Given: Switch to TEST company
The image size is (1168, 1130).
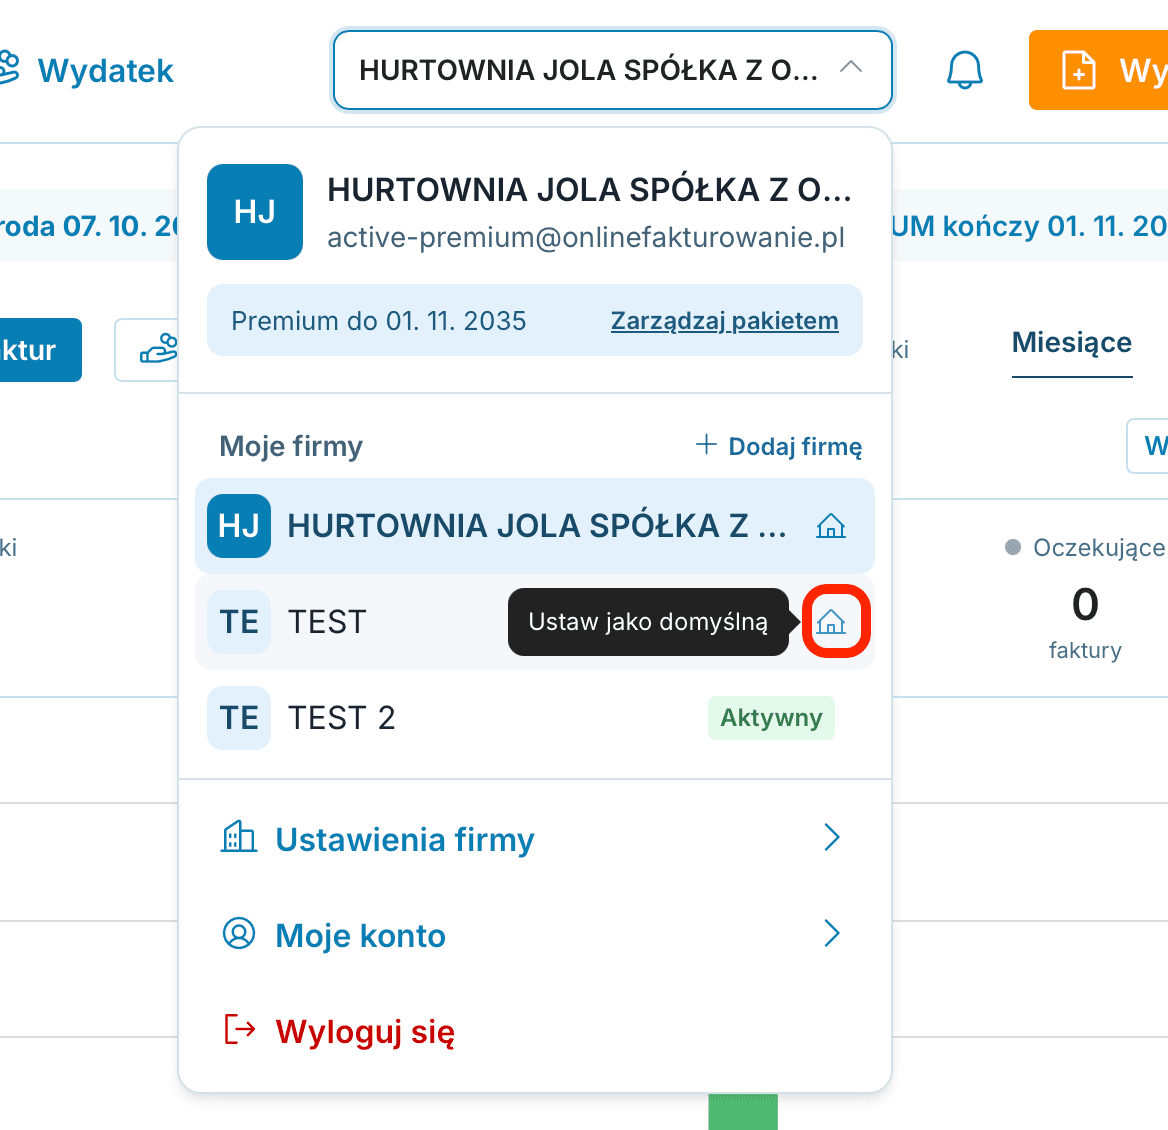Looking at the screenshot, I should click(535, 621).
